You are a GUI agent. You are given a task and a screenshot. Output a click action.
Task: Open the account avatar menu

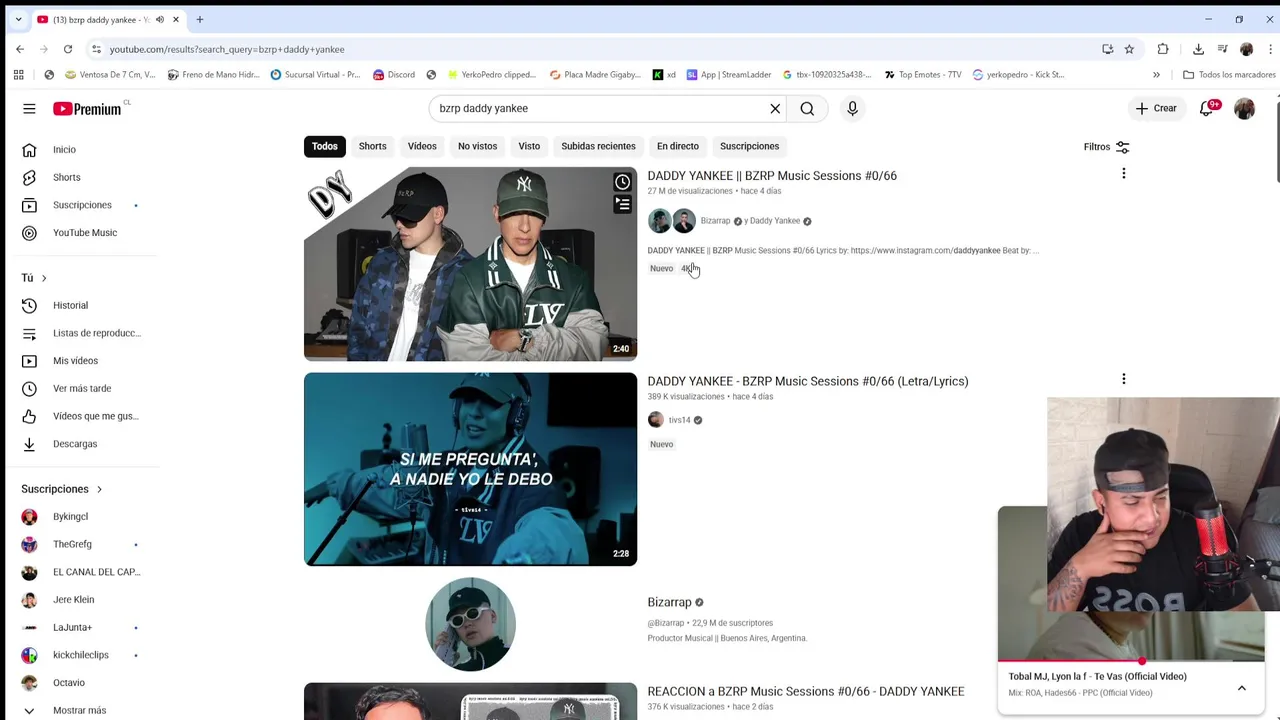[x=1244, y=108]
